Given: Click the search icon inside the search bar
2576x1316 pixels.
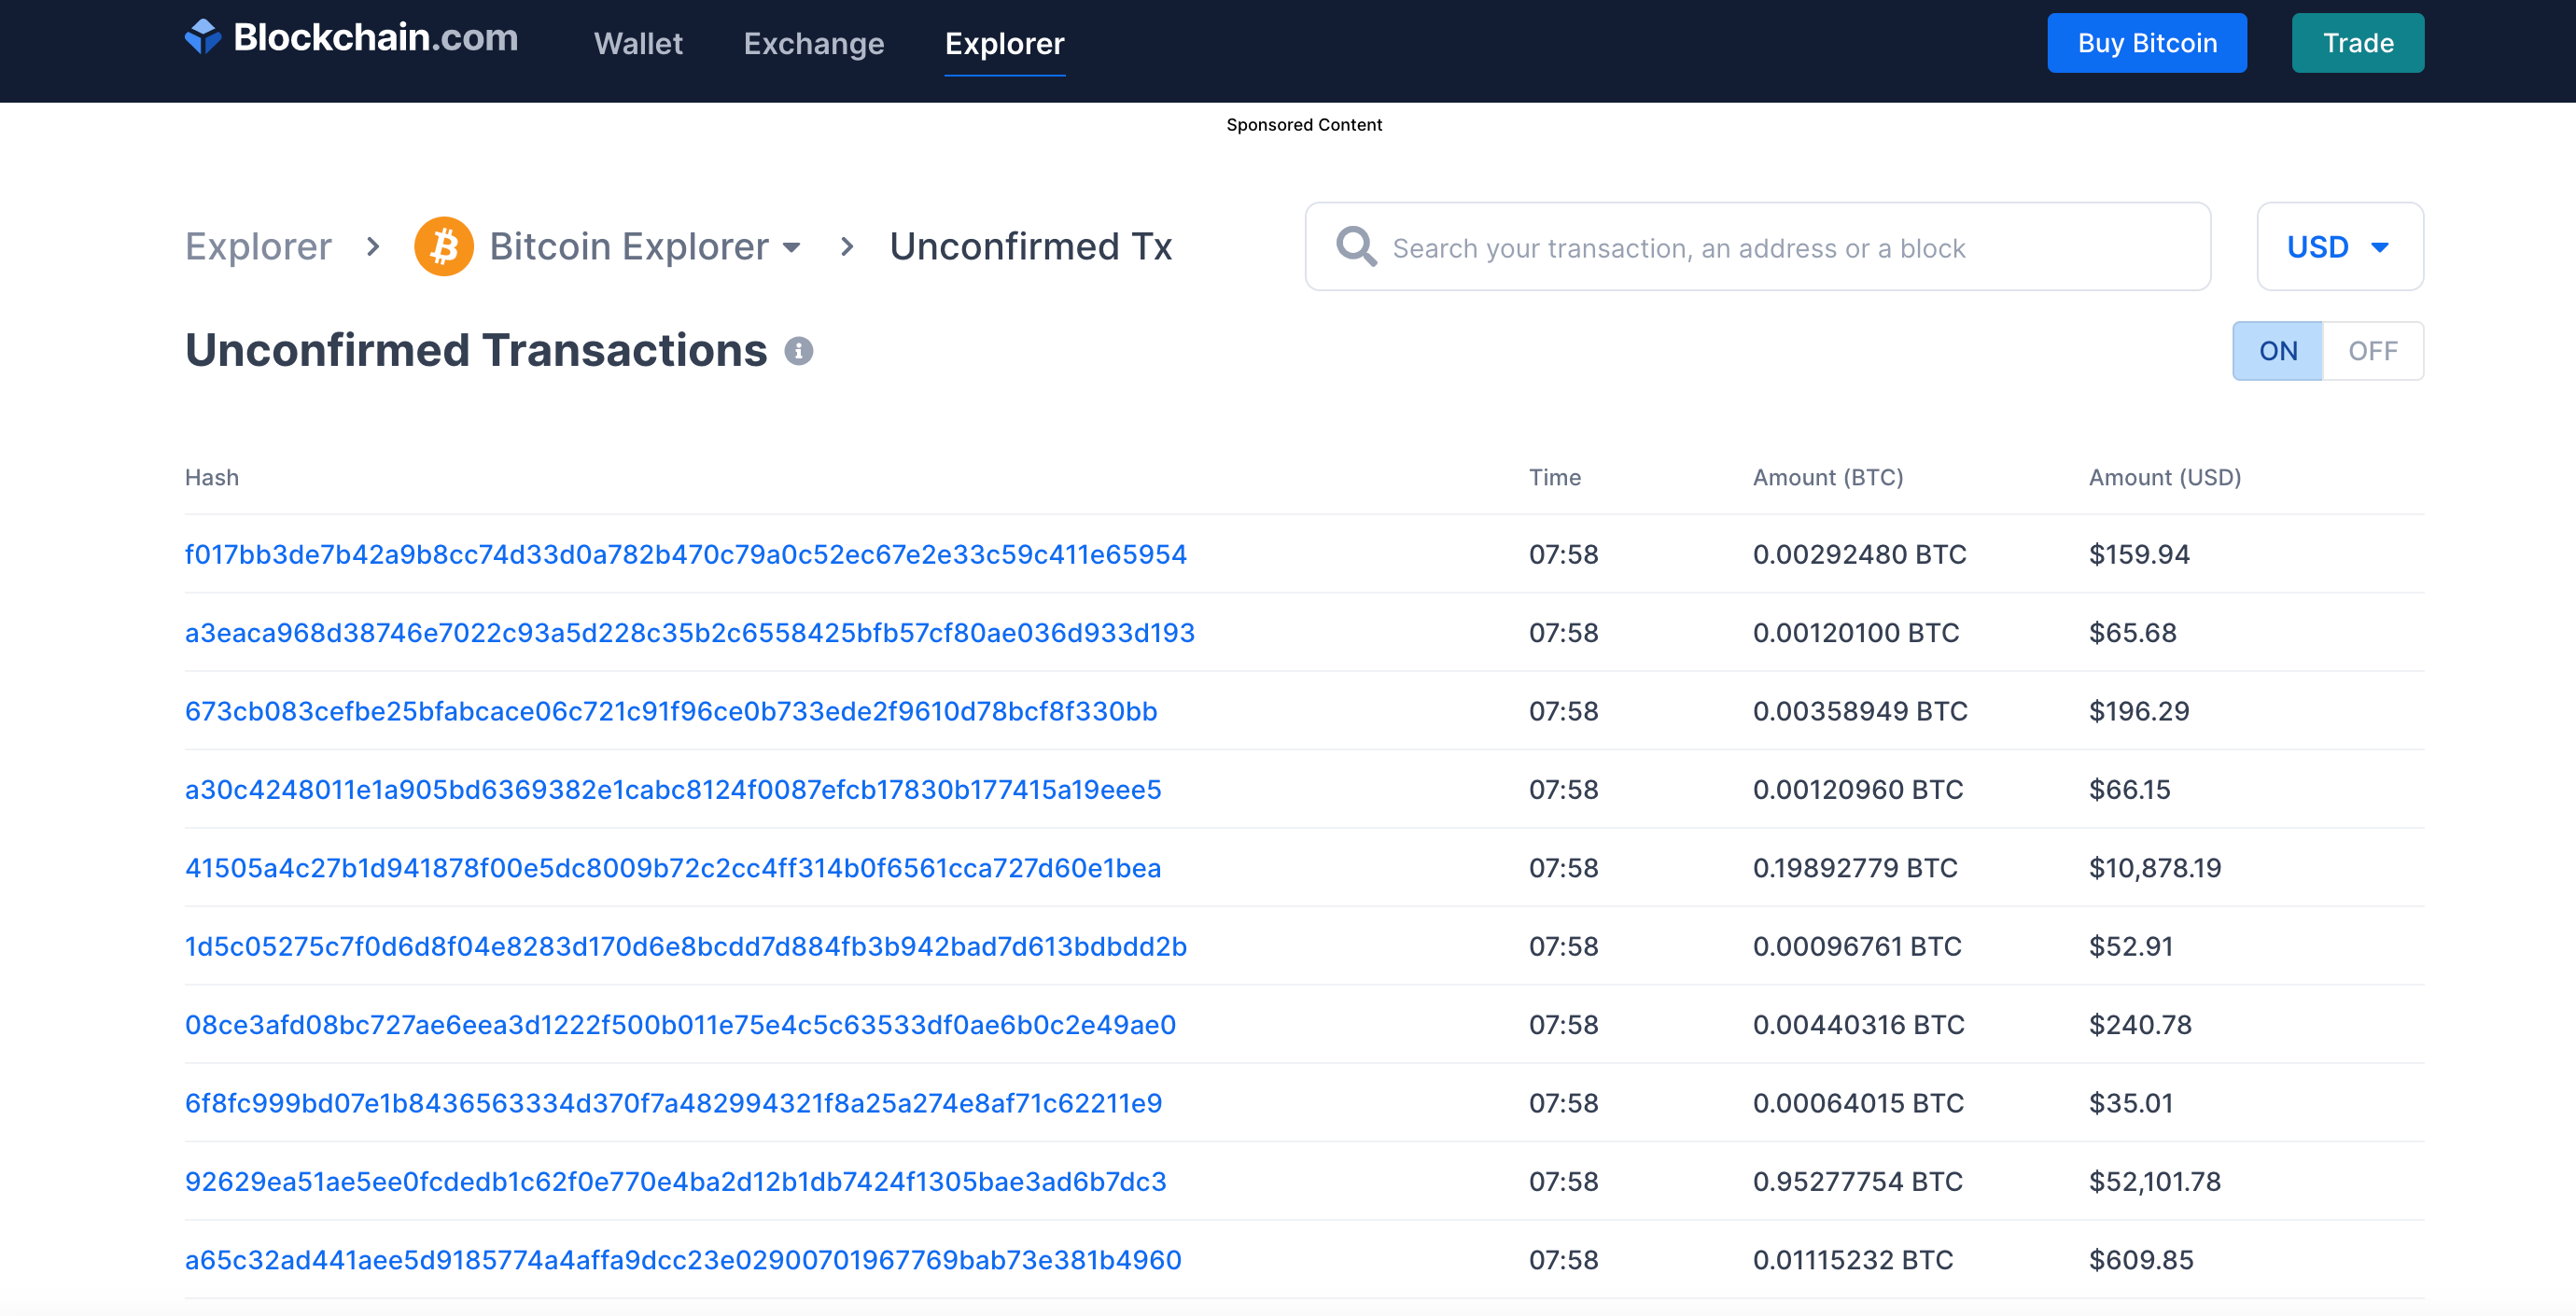Looking at the screenshot, I should (1355, 246).
